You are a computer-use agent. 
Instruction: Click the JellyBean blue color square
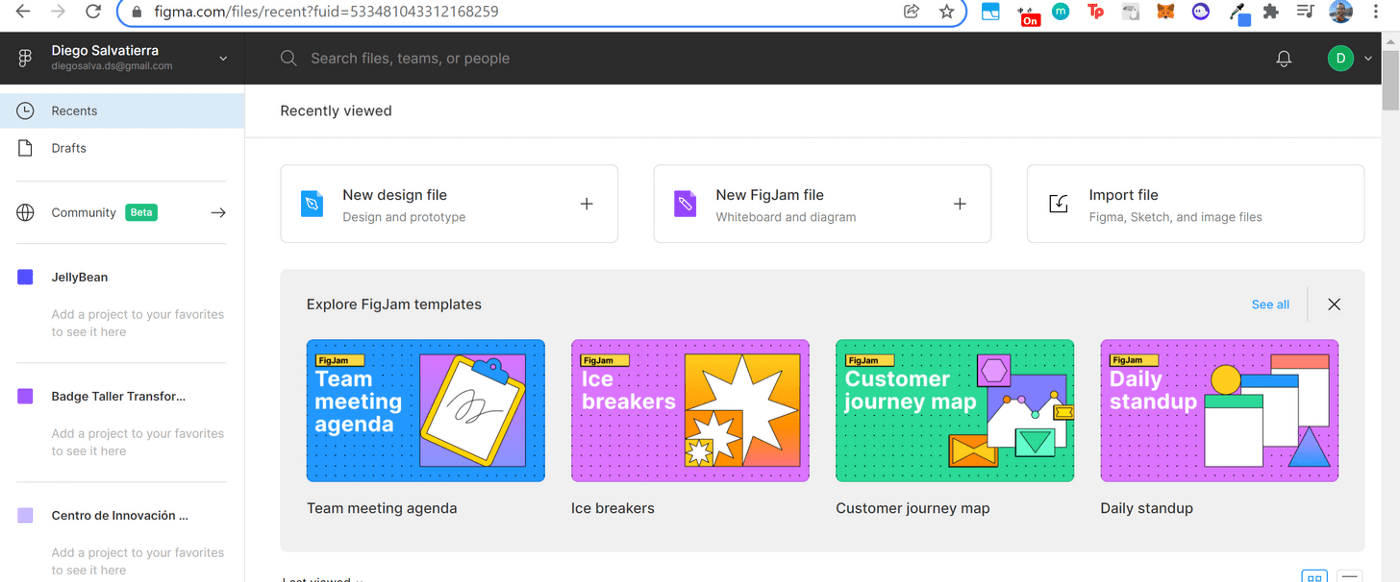tap(25, 277)
